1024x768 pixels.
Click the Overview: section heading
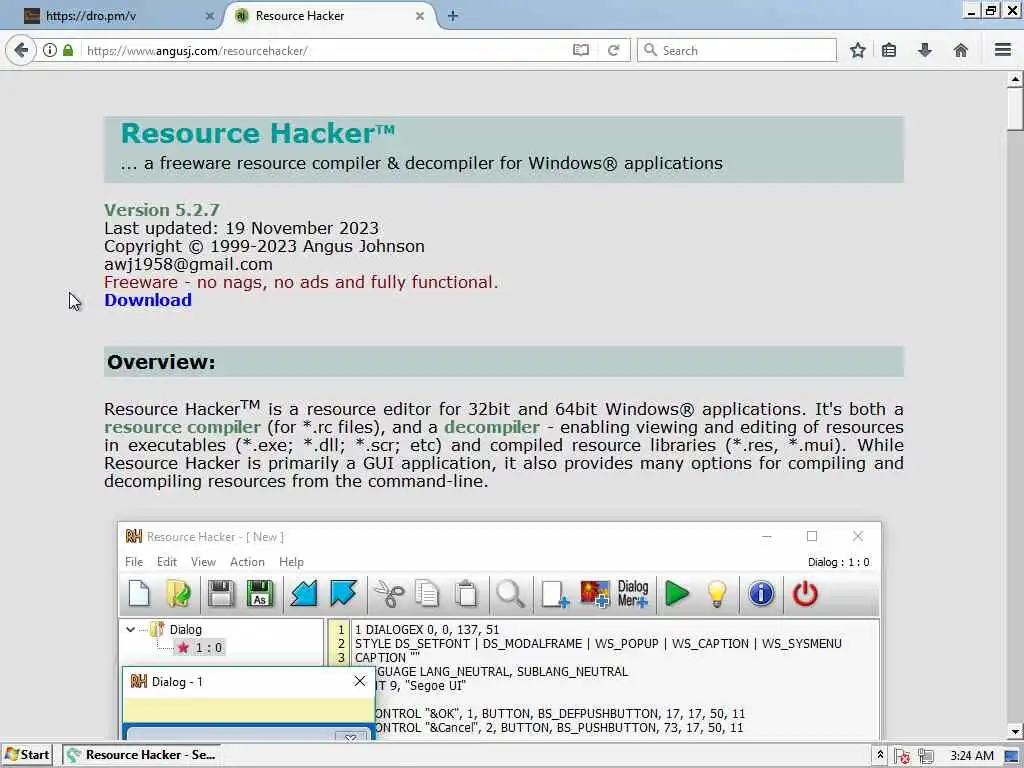(161, 362)
